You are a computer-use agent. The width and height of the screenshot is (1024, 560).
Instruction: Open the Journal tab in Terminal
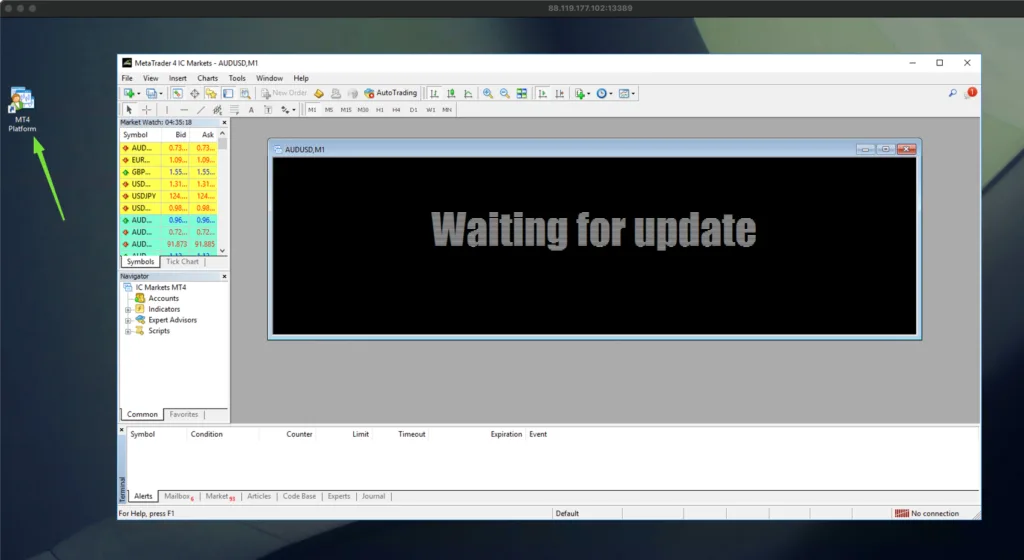373,496
